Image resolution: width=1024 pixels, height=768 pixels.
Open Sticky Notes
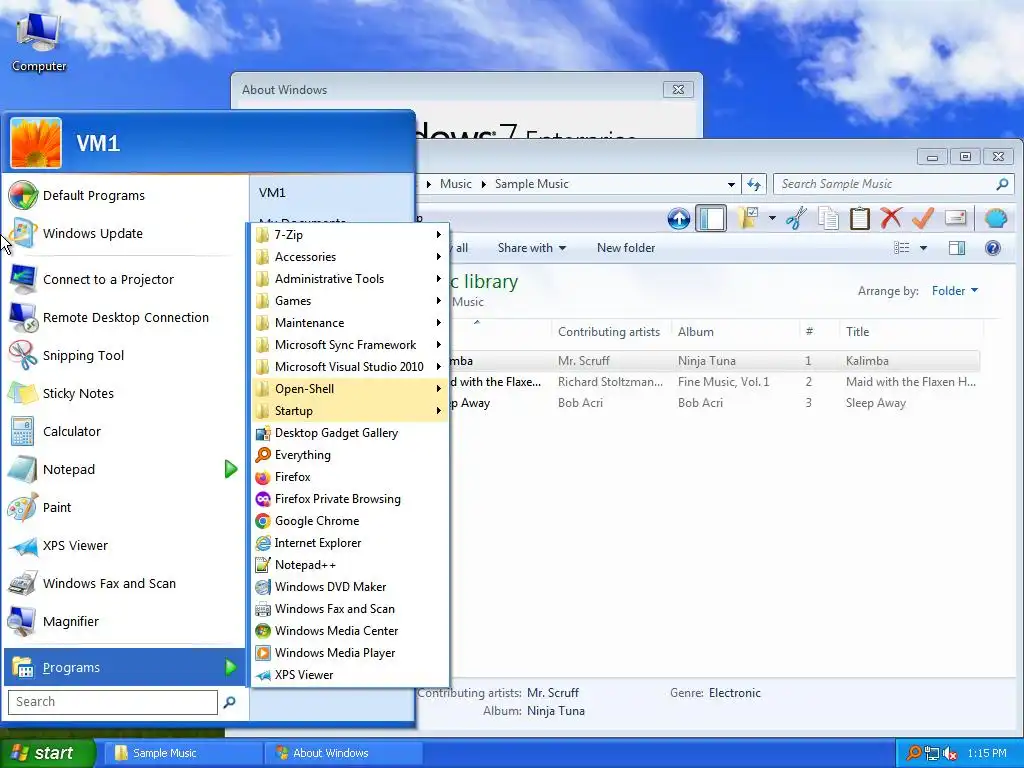click(124, 393)
